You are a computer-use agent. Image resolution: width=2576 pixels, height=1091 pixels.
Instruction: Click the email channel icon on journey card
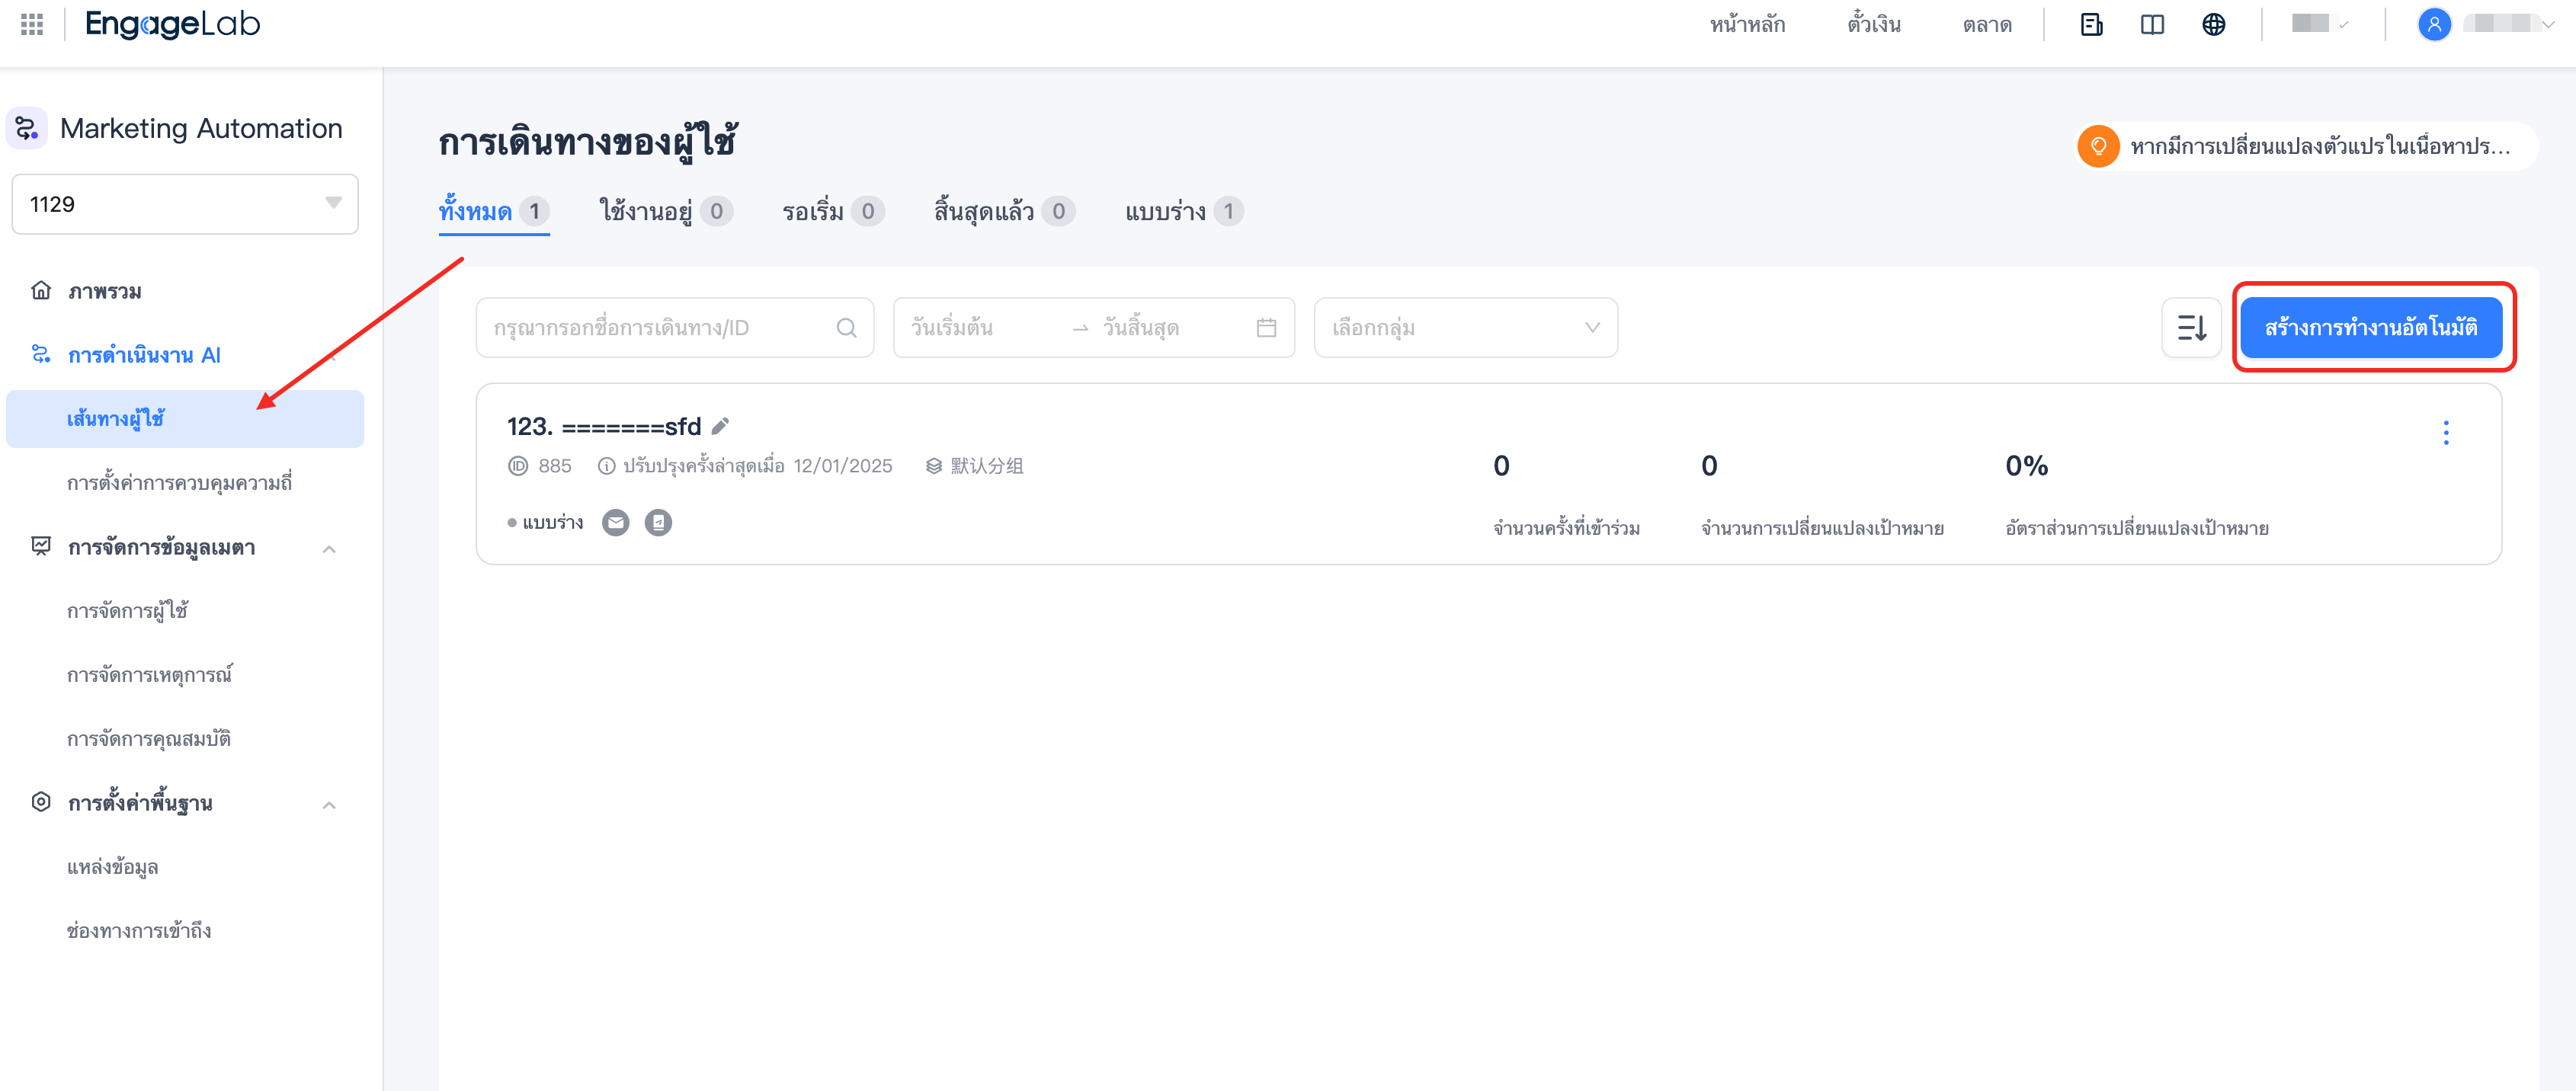(615, 522)
